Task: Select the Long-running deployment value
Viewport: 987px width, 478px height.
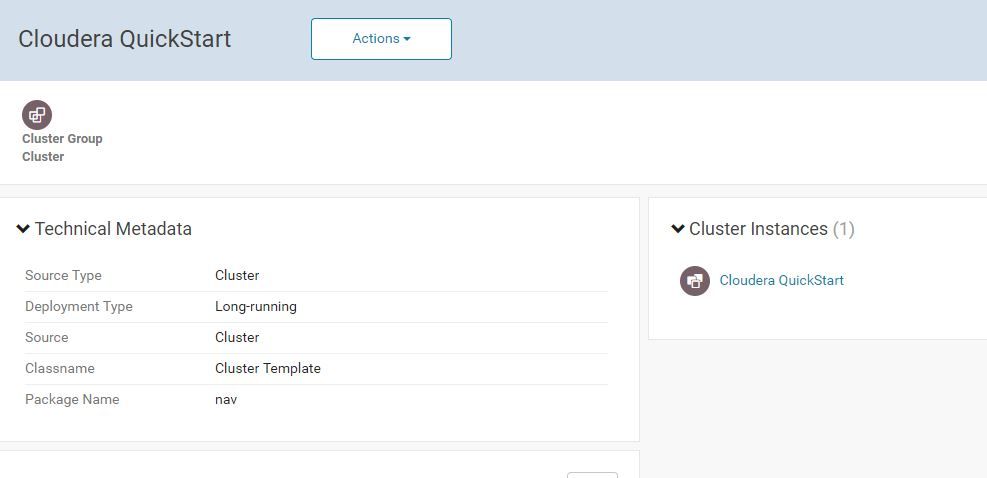Action: 256,307
